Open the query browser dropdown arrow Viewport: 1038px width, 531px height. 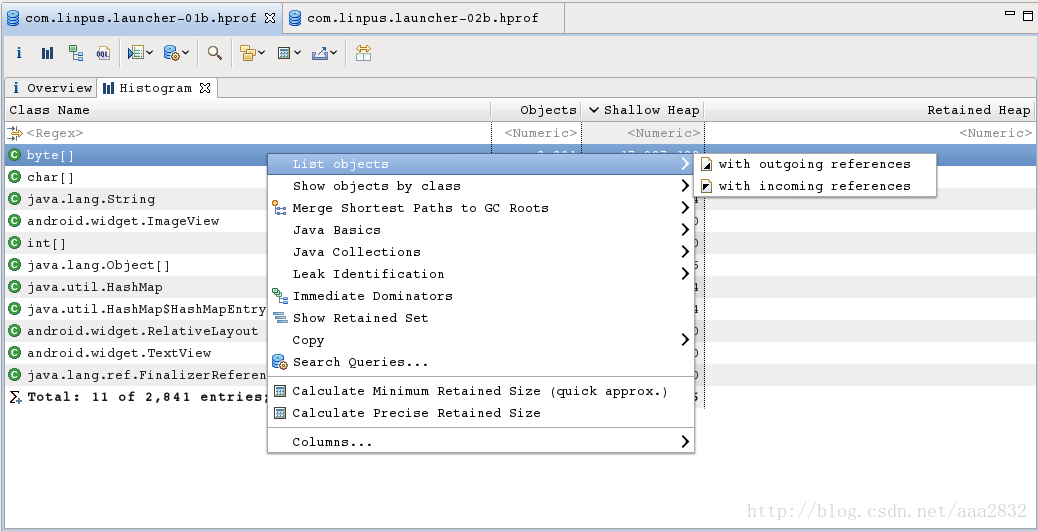click(185, 53)
